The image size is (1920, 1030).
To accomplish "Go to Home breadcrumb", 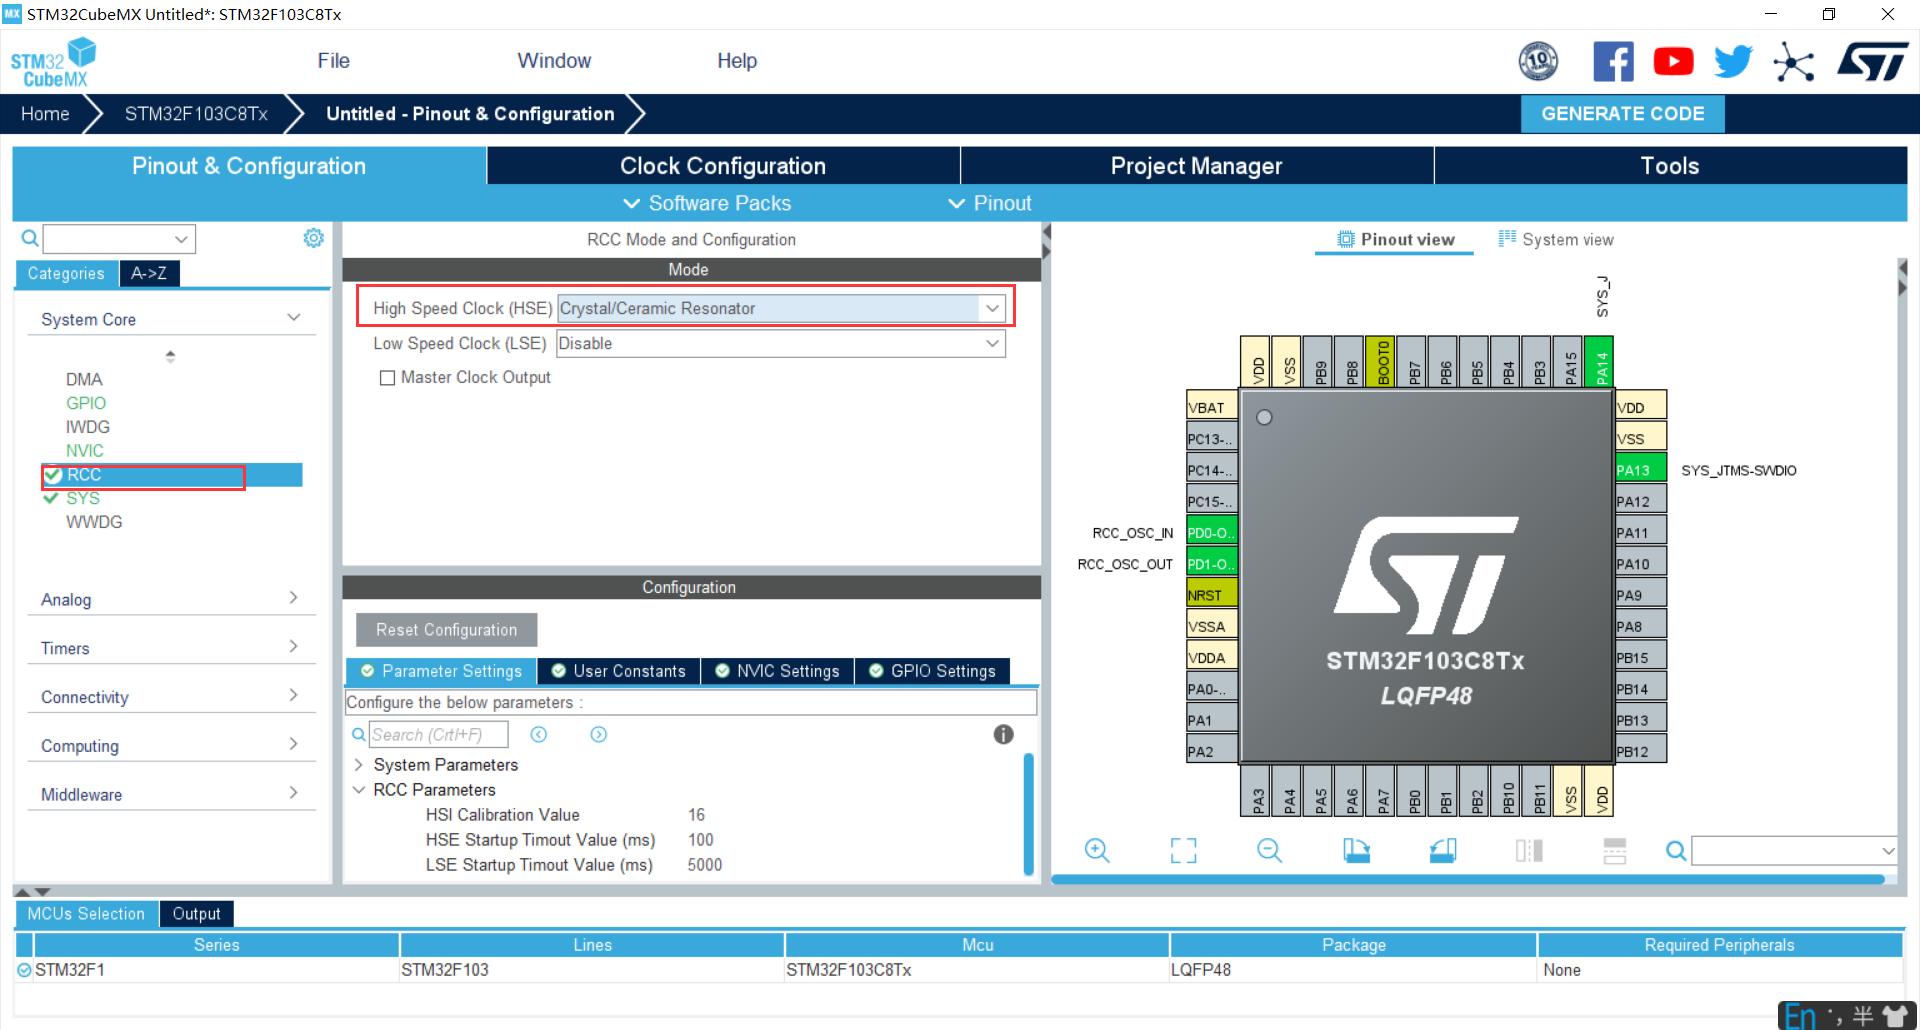I will [45, 114].
